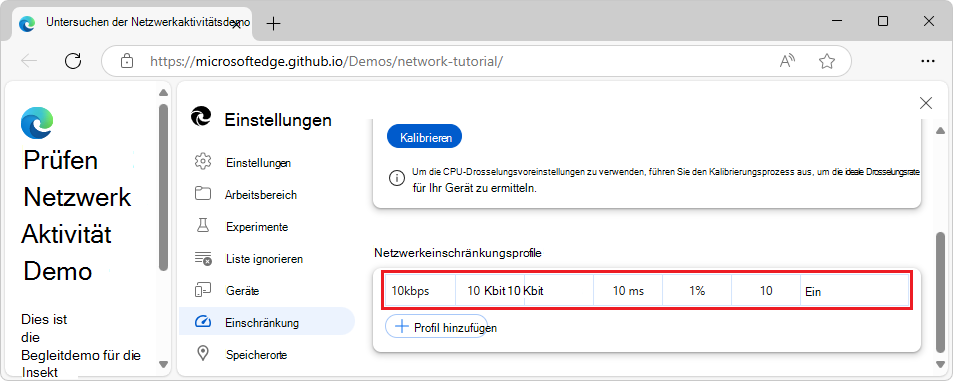View site information lock icon
Viewport: 953px width, 381px height.
click(x=126, y=61)
